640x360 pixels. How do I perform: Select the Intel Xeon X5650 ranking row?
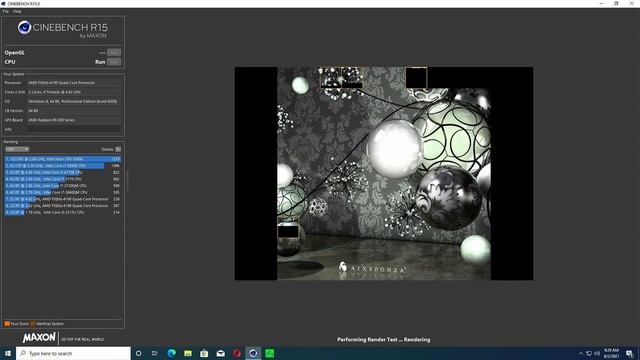pos(62,159)
